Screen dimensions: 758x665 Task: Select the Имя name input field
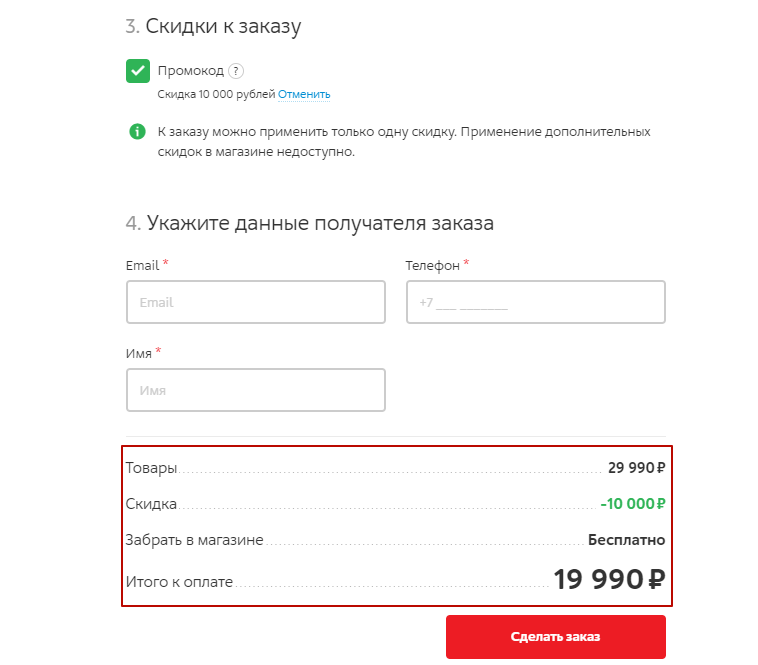point(255,390)
